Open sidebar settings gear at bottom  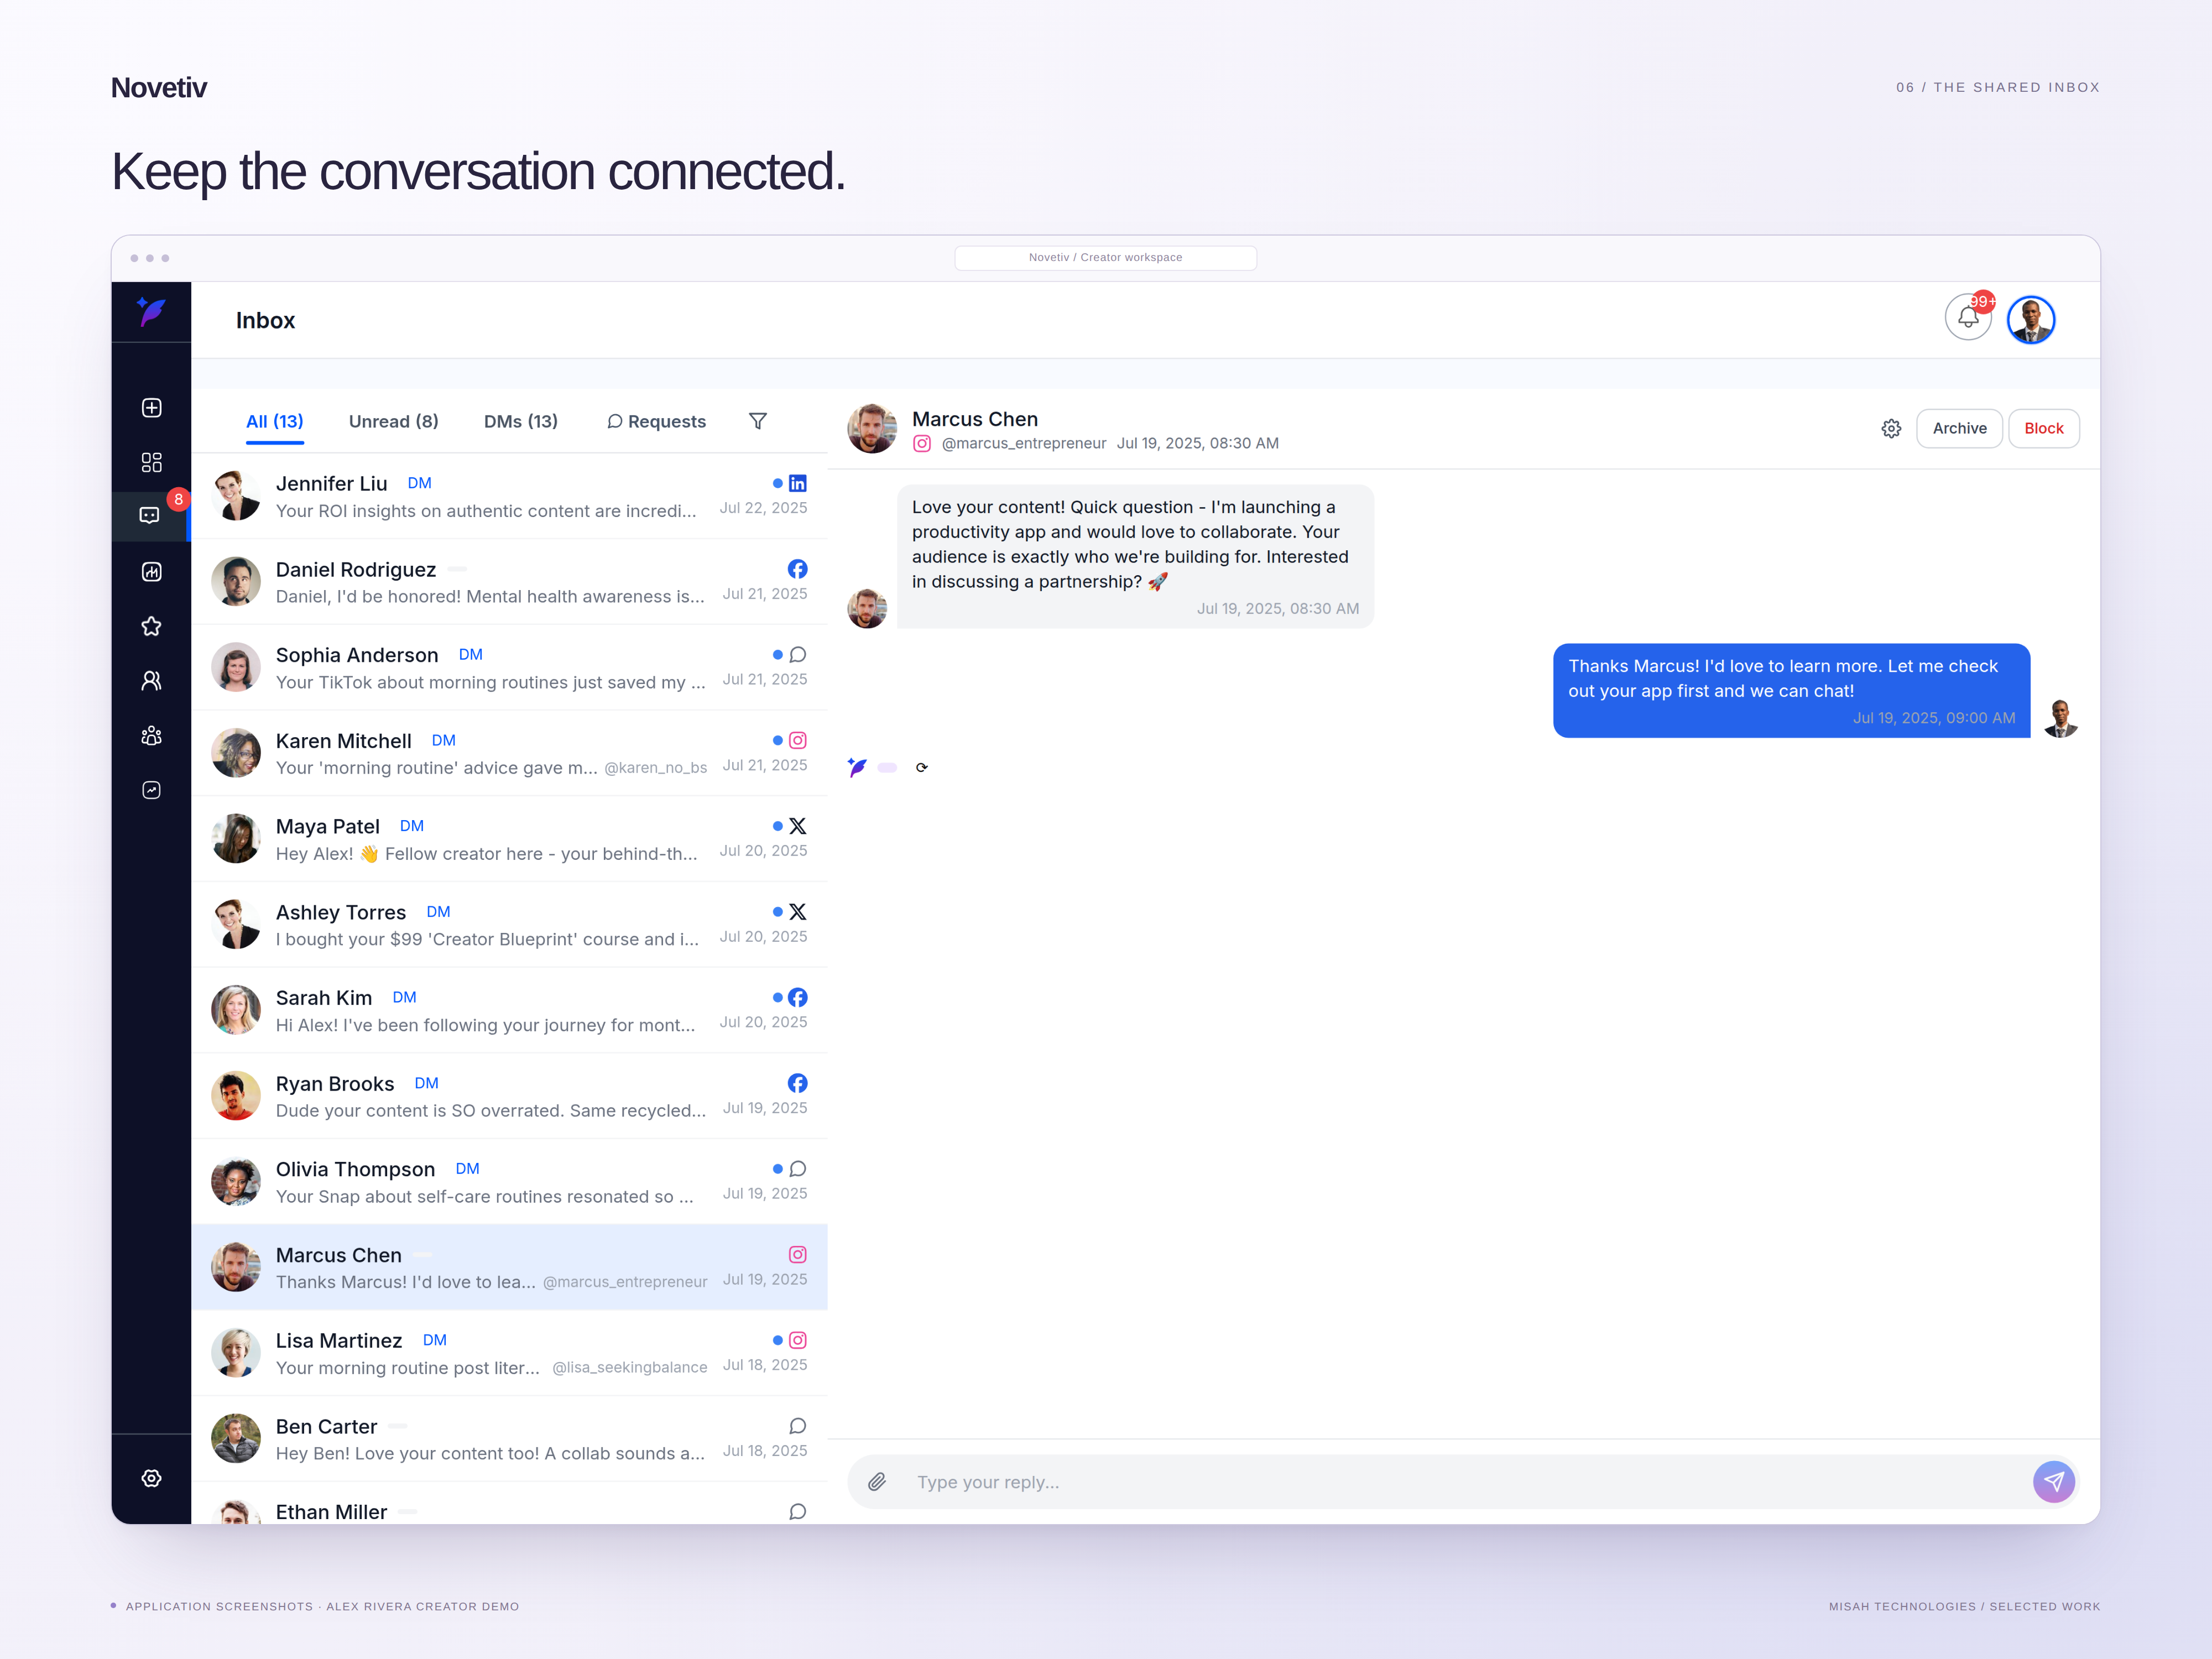[x=151, y=1478]
